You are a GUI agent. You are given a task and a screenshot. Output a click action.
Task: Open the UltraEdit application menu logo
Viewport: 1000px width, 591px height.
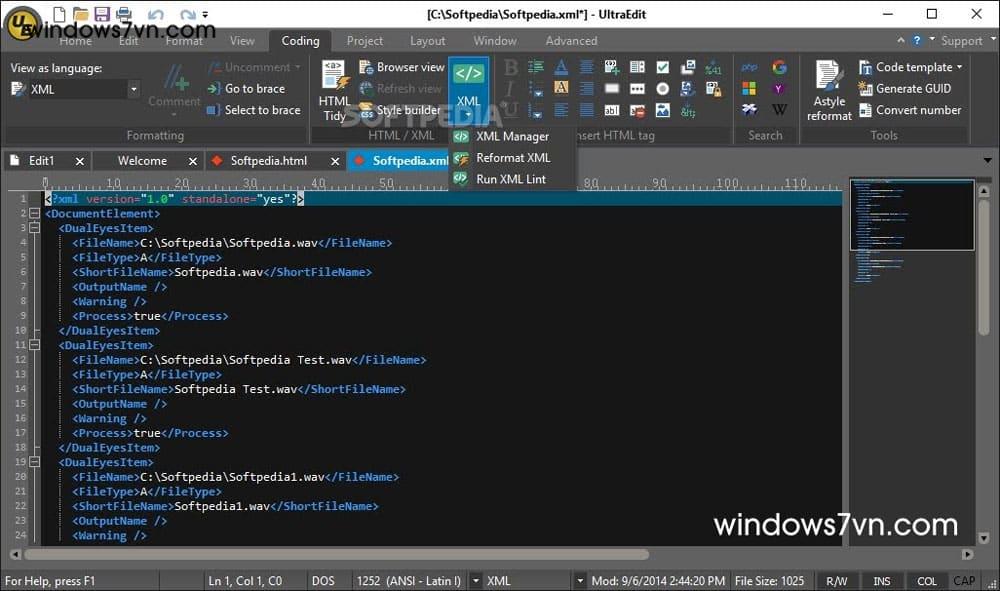(x=22, y=24)
